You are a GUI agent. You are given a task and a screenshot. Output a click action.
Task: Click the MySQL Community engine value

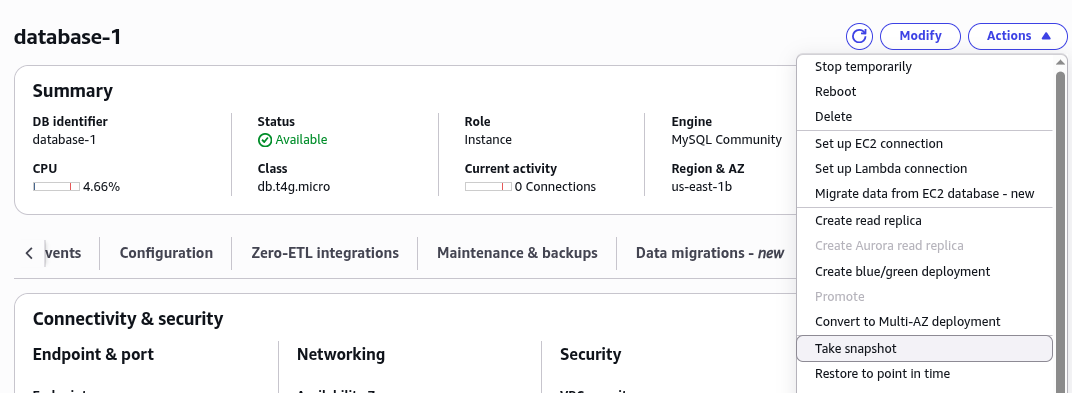[726, 140]
